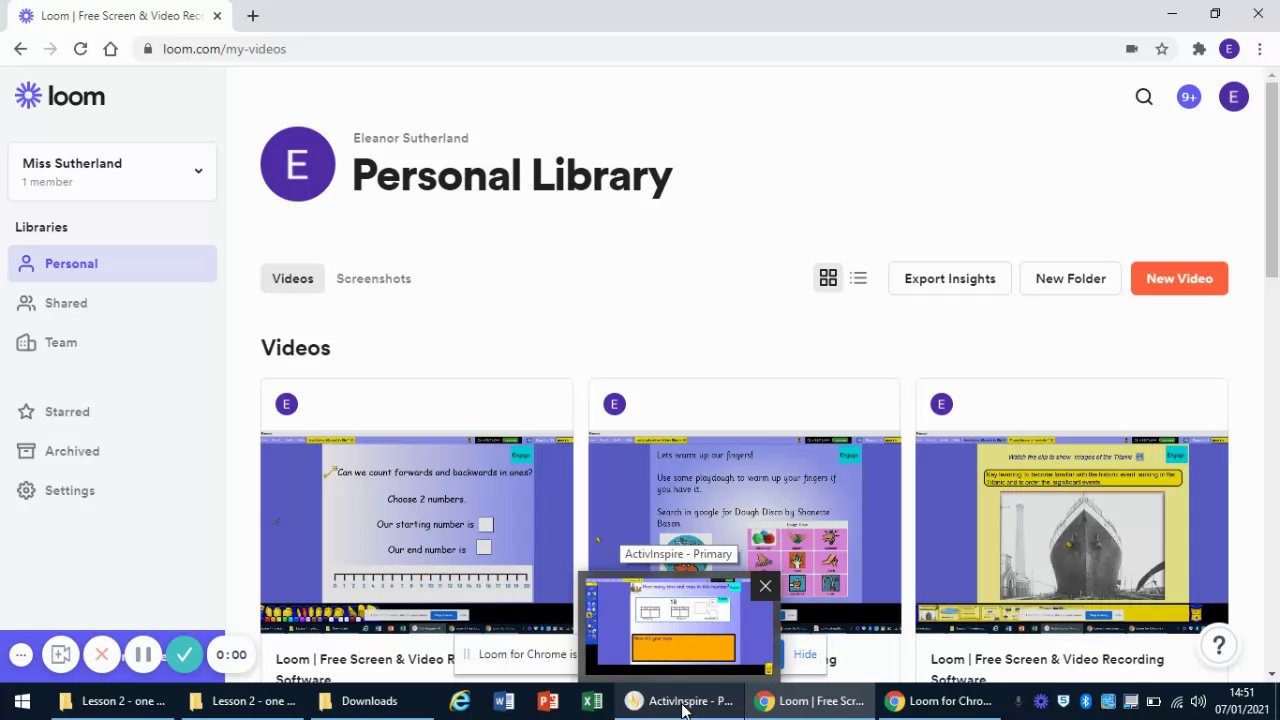The width and height of the screenshot is (1280, 720).
Task: Open Chrome extensions puzzle icon
Action: [1199, 48]
